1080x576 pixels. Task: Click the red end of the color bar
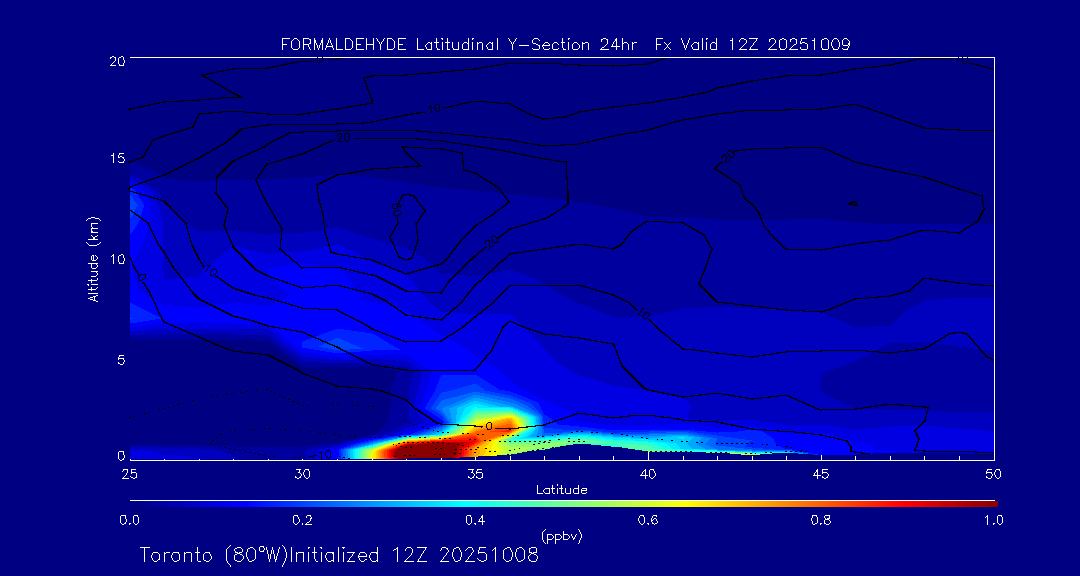pos(985,503)
